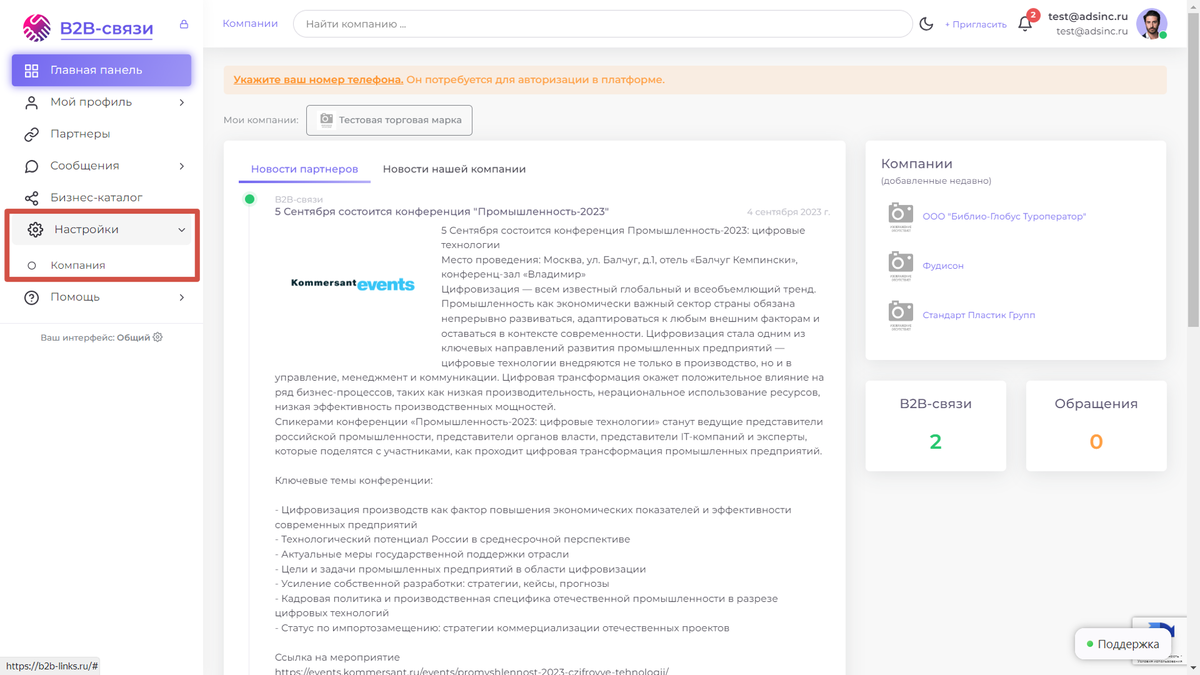1200x675 pixels.
Task: Click Фудисон placeholder camera icon
Action: (x=901, y=264)
